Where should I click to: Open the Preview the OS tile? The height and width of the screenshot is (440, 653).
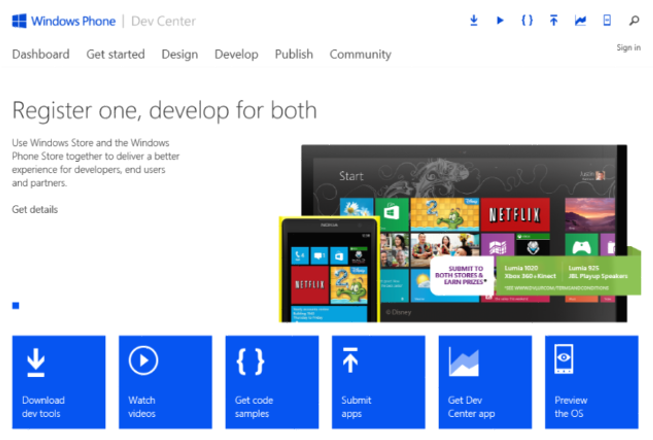592,382
